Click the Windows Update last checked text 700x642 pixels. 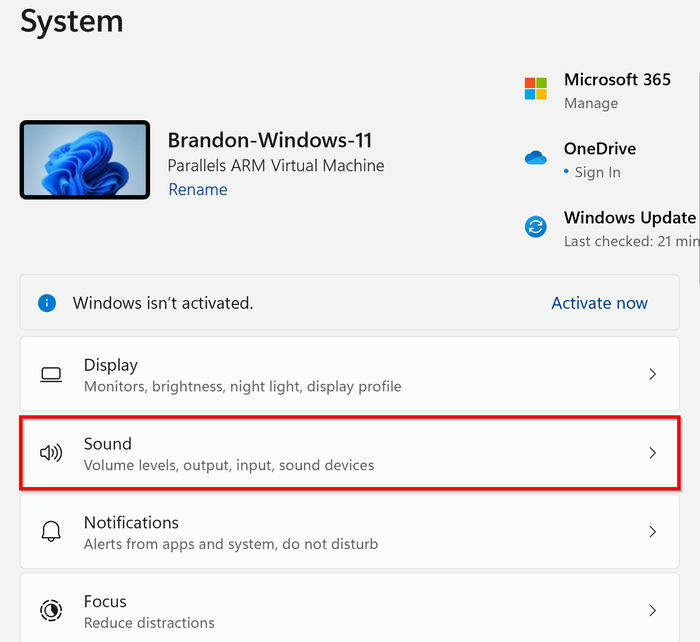pos(631,242)
